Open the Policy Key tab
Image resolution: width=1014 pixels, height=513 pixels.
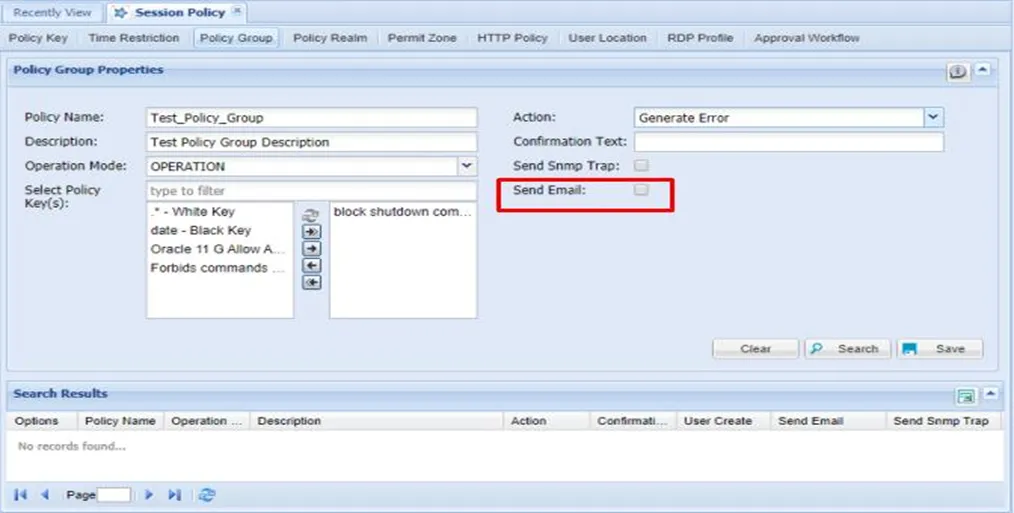point(38,38)
